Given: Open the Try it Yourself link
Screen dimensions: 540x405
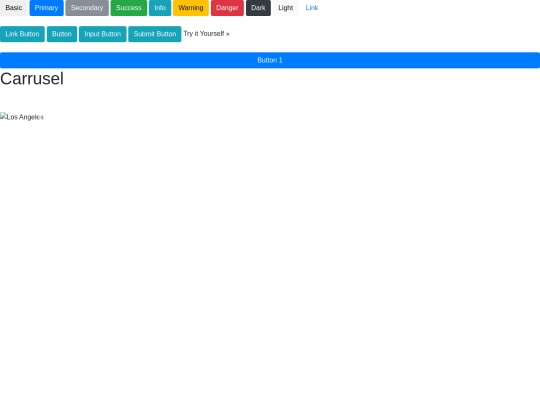Looking at the screenshot, I should 207,33.
